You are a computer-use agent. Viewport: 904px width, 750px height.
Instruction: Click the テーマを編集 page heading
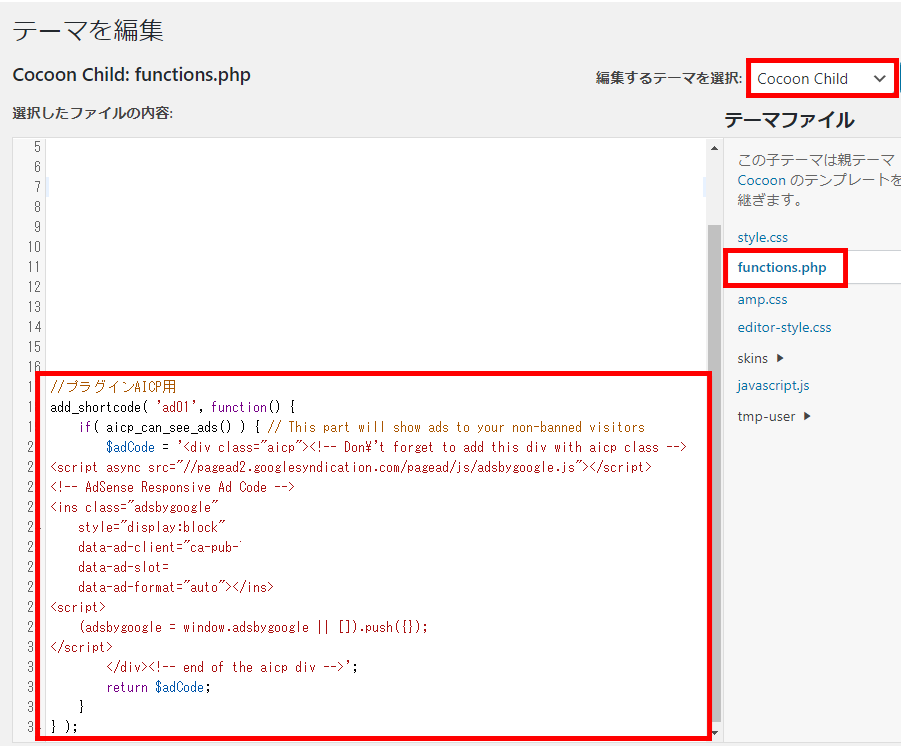[88, 30]
